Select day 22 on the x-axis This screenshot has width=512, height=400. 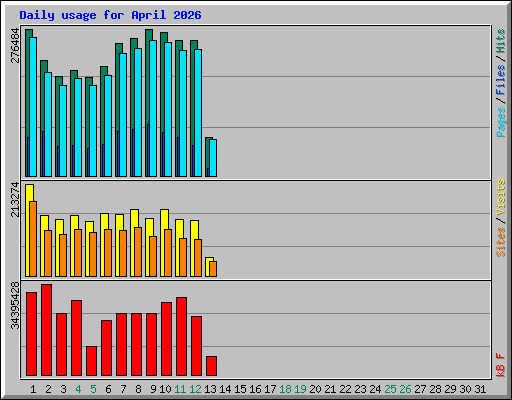pos(345,389)
